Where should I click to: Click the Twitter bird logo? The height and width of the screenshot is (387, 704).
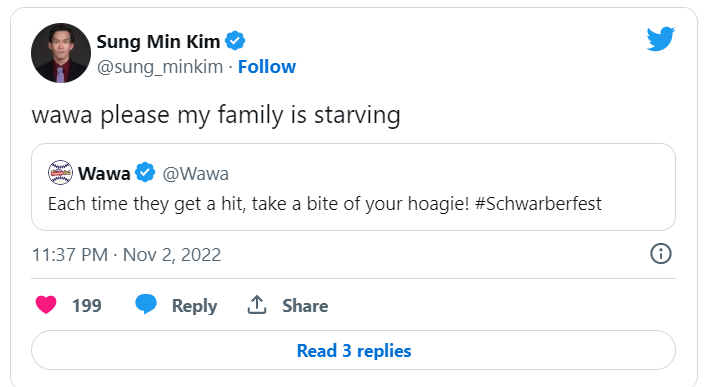click(660, 39)
